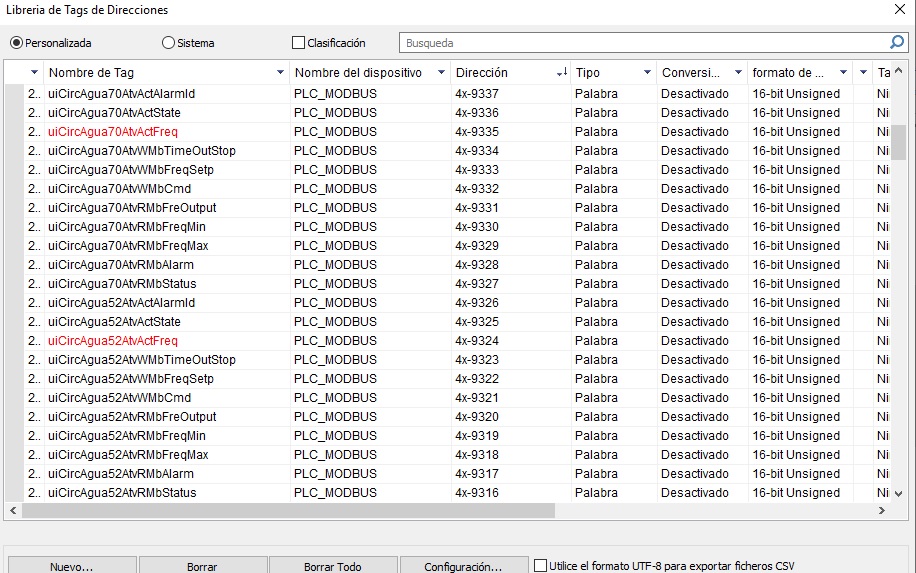916x573 pixels.
Task: Select the Sistema radio button
Action: coord(168,43)
